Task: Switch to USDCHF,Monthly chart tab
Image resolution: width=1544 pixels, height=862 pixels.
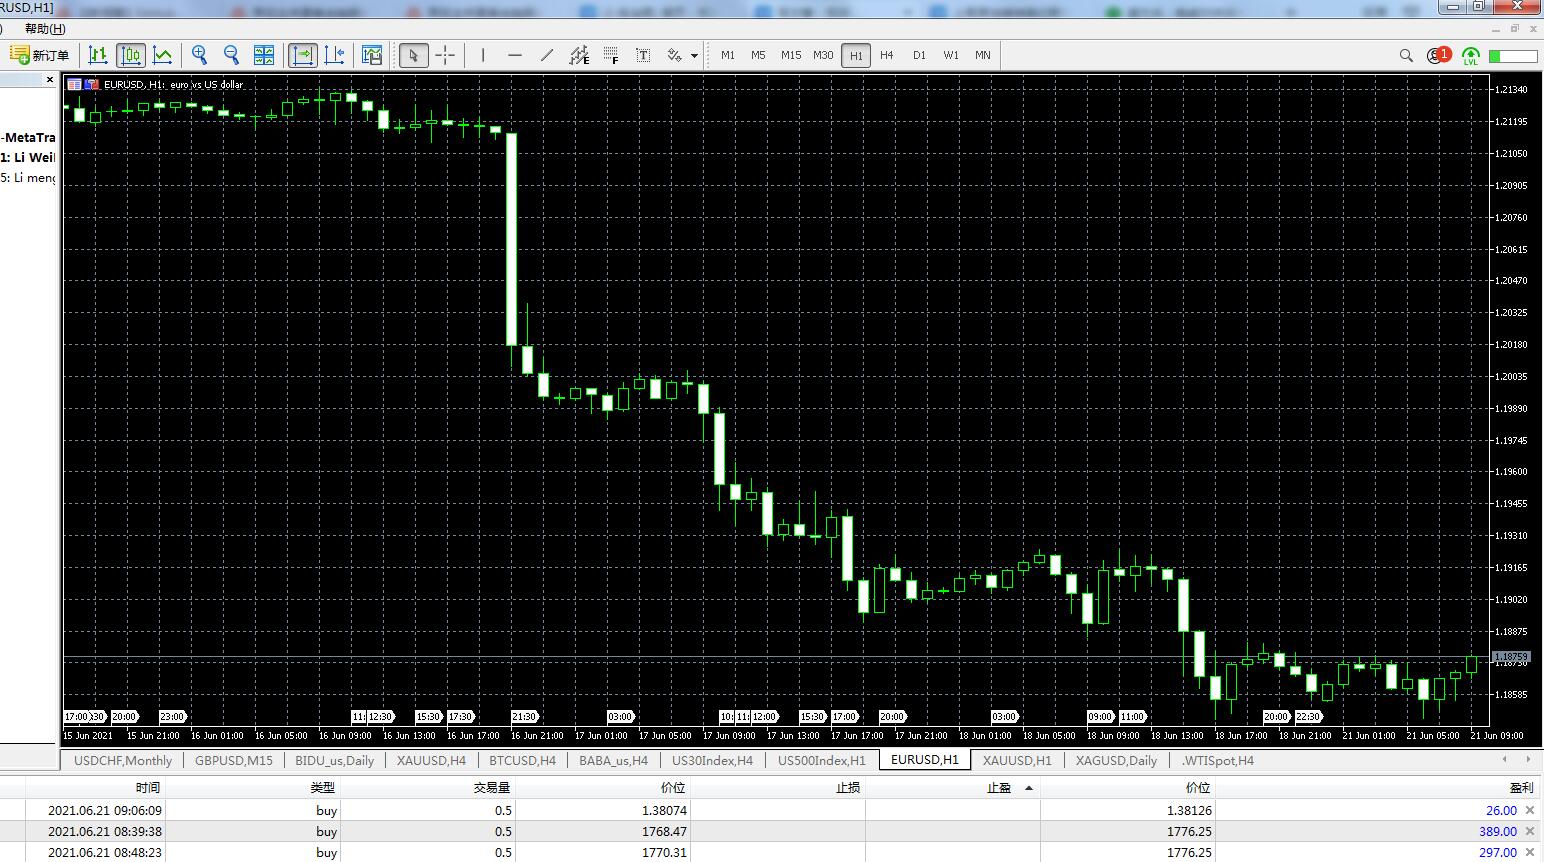Action: (123, 760)
